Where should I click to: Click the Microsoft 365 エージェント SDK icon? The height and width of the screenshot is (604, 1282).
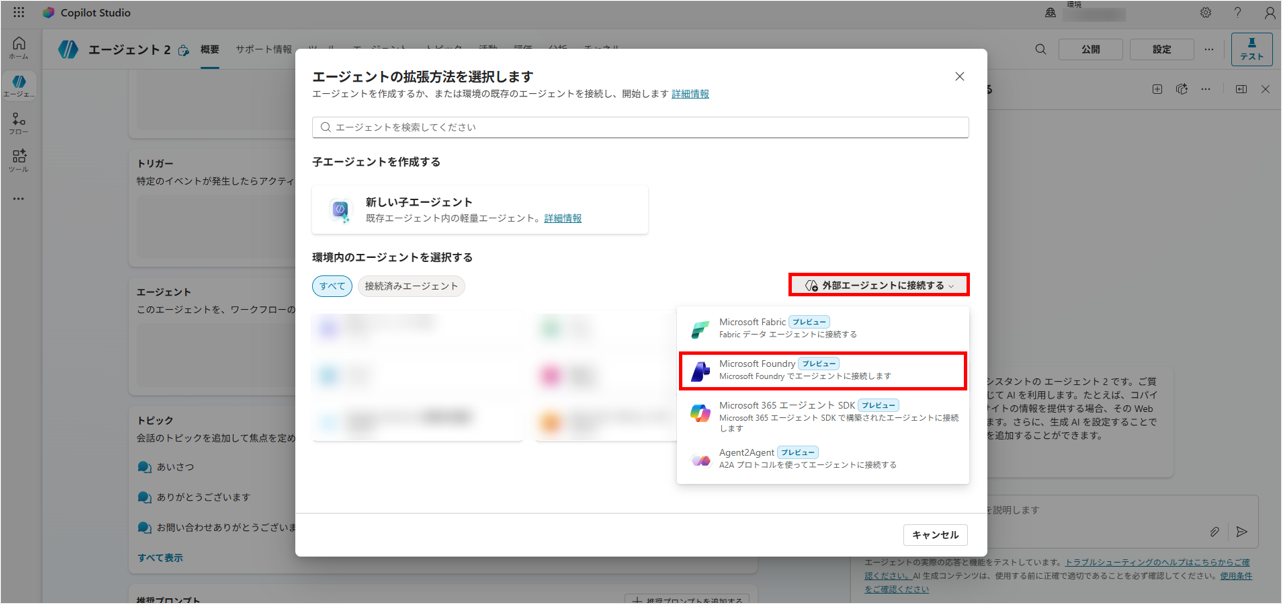click(x=700, y=412)
